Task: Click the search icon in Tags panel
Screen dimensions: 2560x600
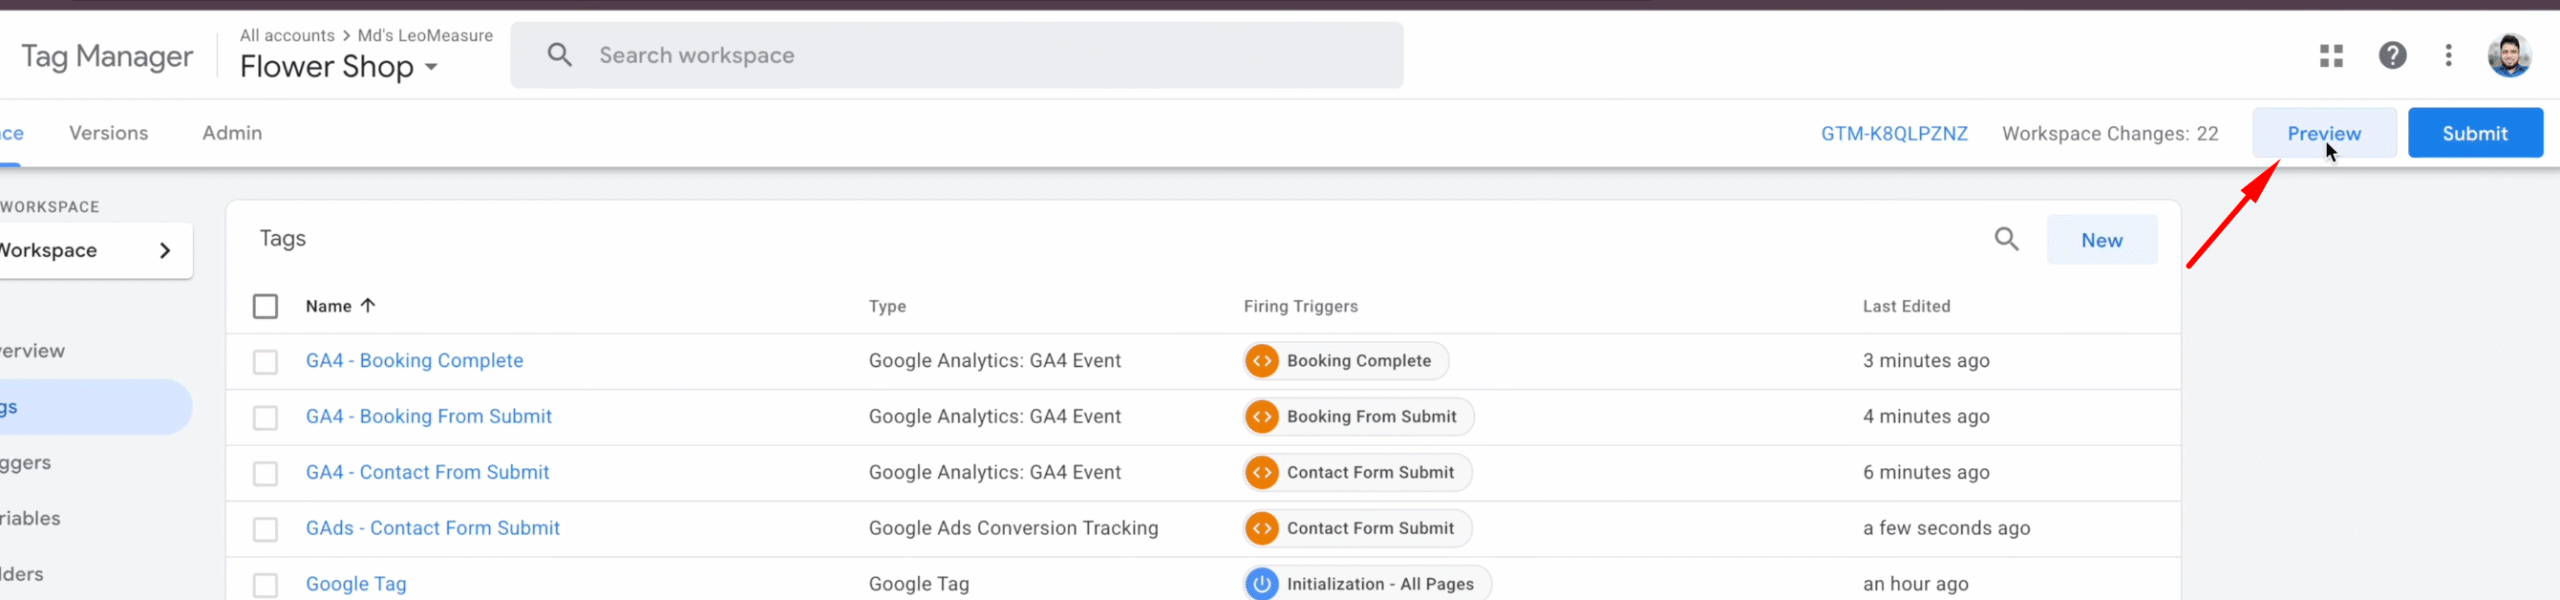Action: click(x=2006, y=239)
